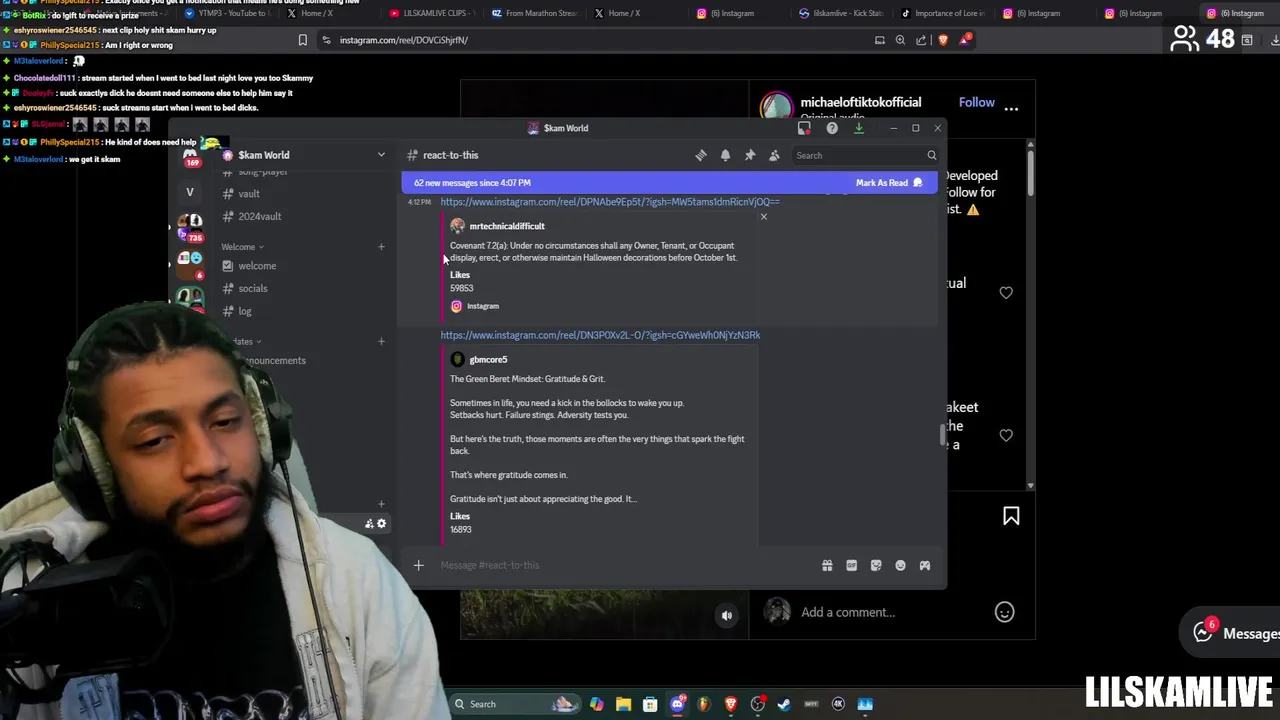Open File Explorer from taskbar
The width and height of the screenshot is (1280, 720).
click(623, 704)
